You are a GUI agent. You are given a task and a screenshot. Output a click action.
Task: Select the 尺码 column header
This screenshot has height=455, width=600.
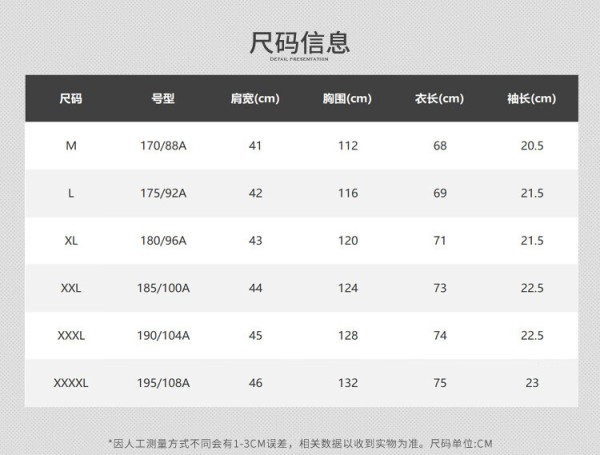point(71,99)
